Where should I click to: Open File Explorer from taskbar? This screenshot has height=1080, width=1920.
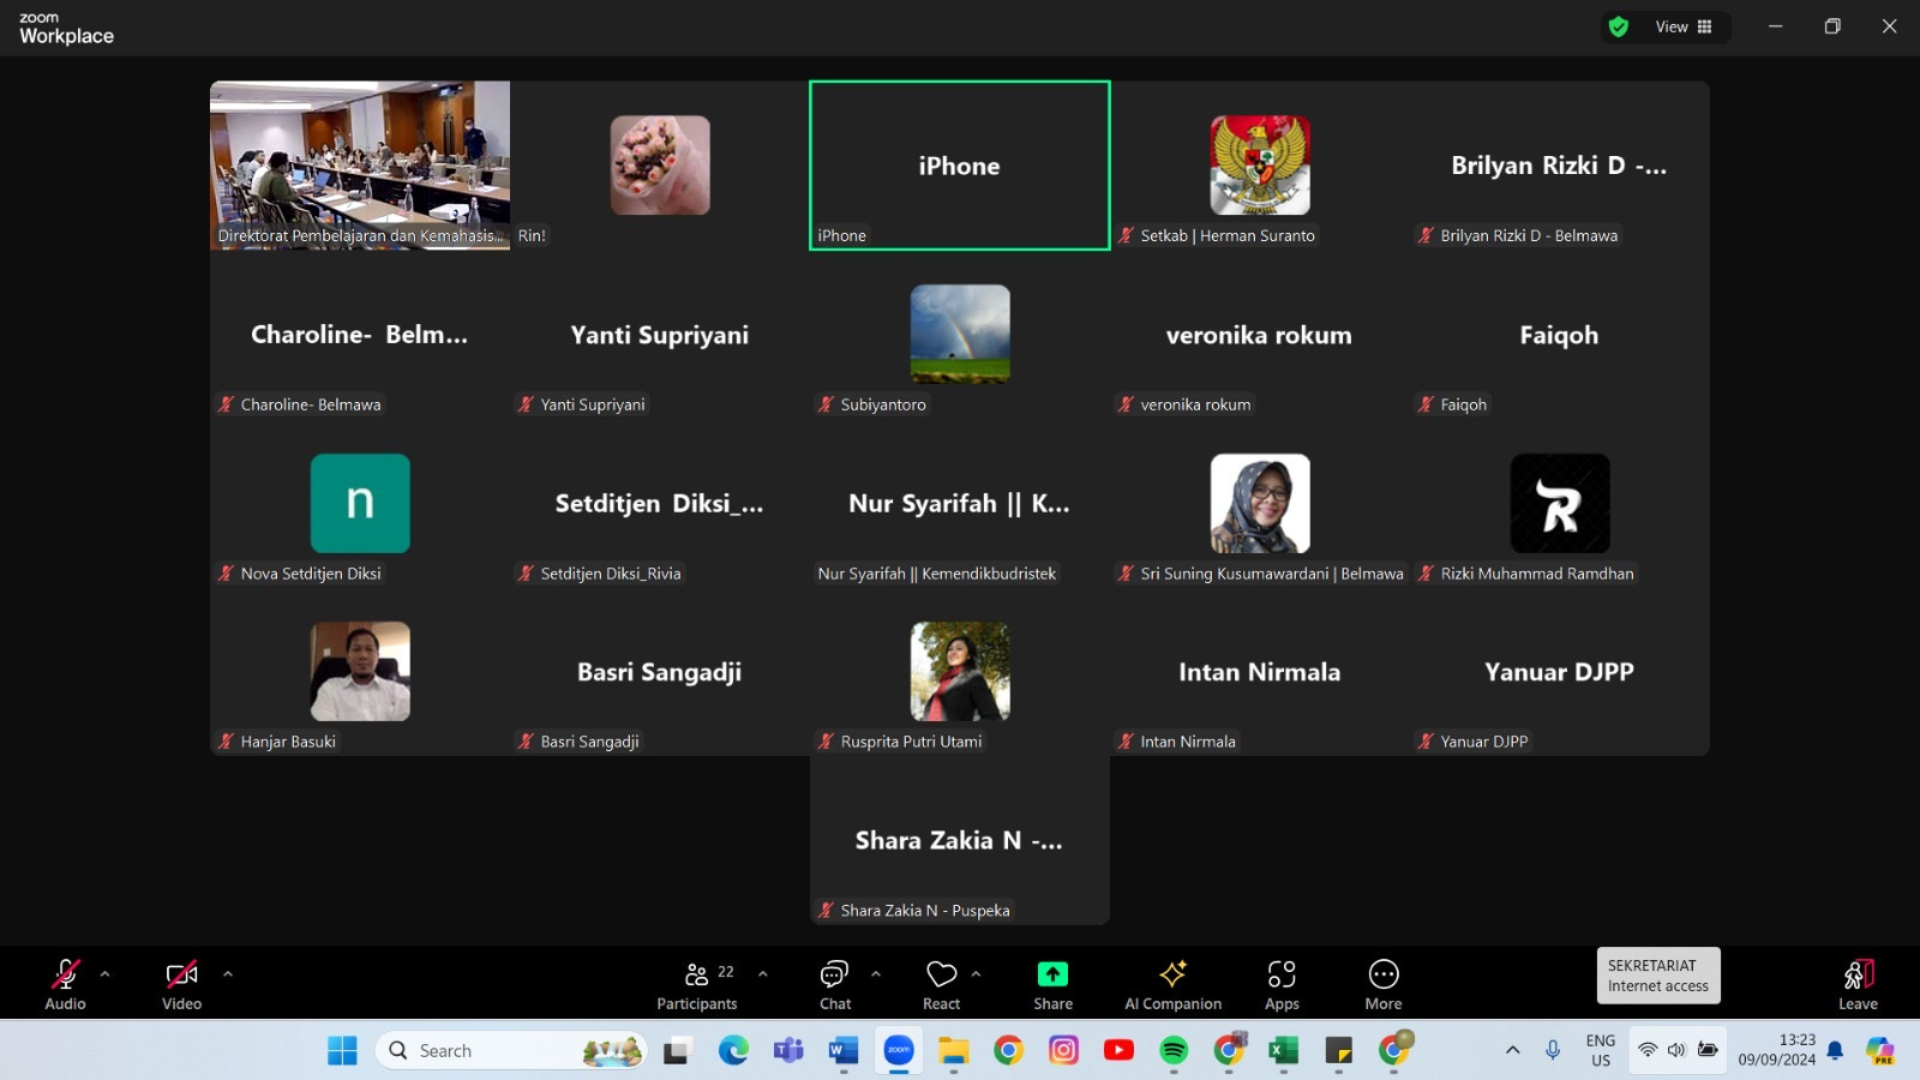coord(953,1050)
